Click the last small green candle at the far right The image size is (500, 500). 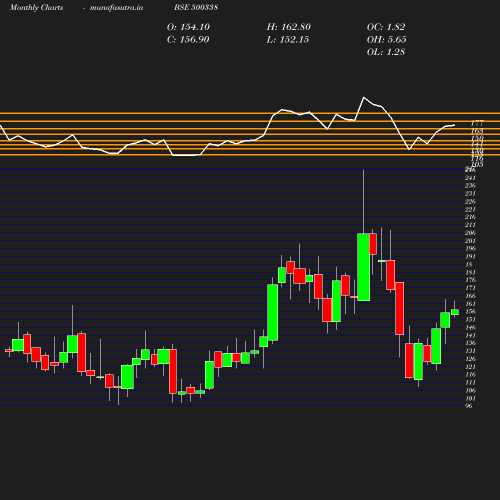[455, 312]
